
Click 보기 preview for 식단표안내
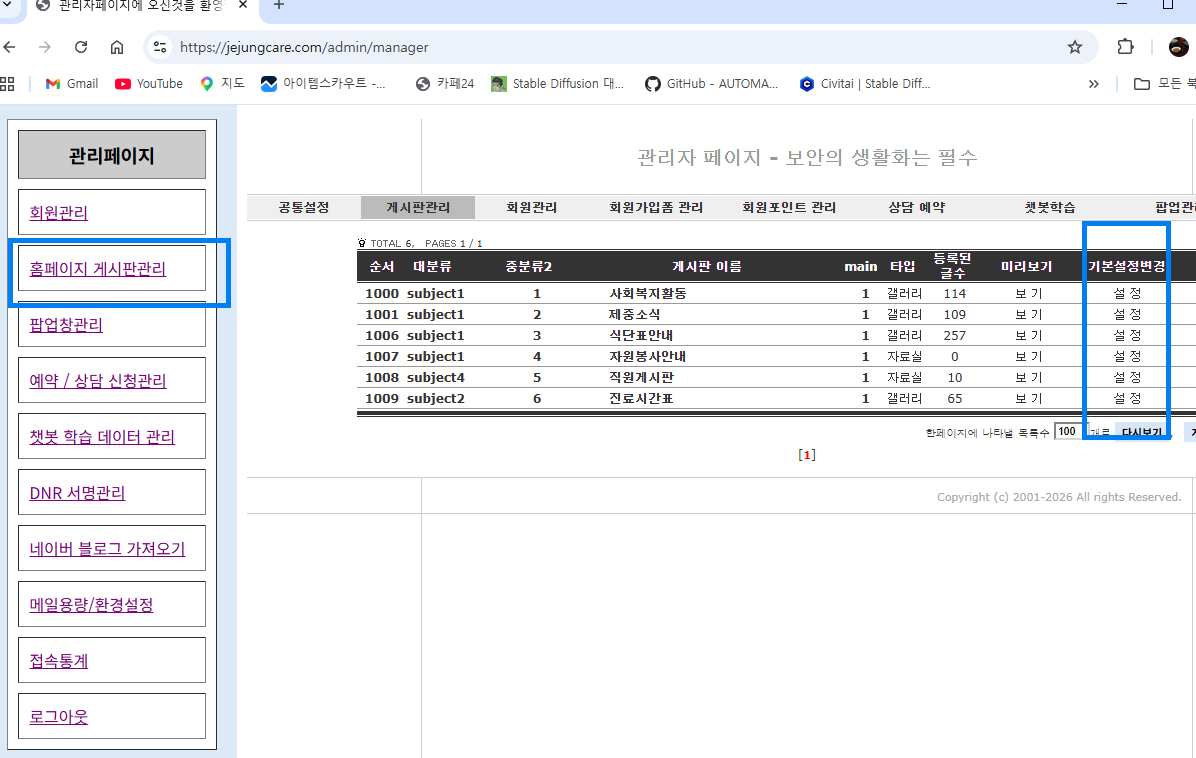pyautogui.click(x=1028, y=336)
